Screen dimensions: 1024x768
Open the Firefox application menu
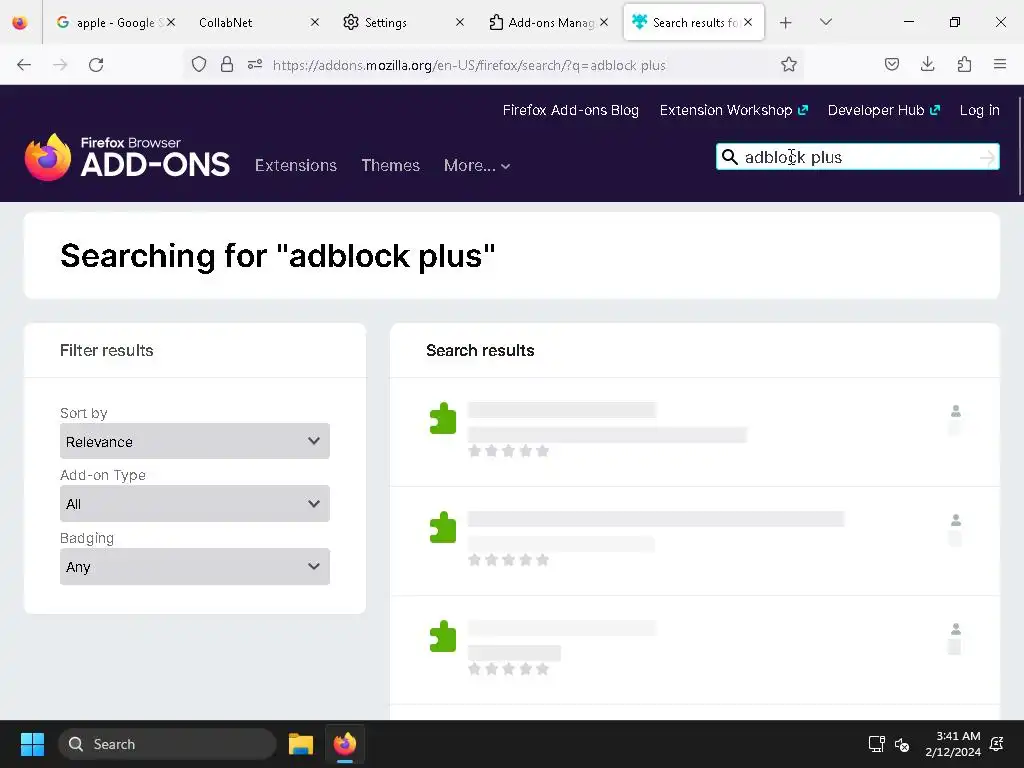(x=1000, y=64)
